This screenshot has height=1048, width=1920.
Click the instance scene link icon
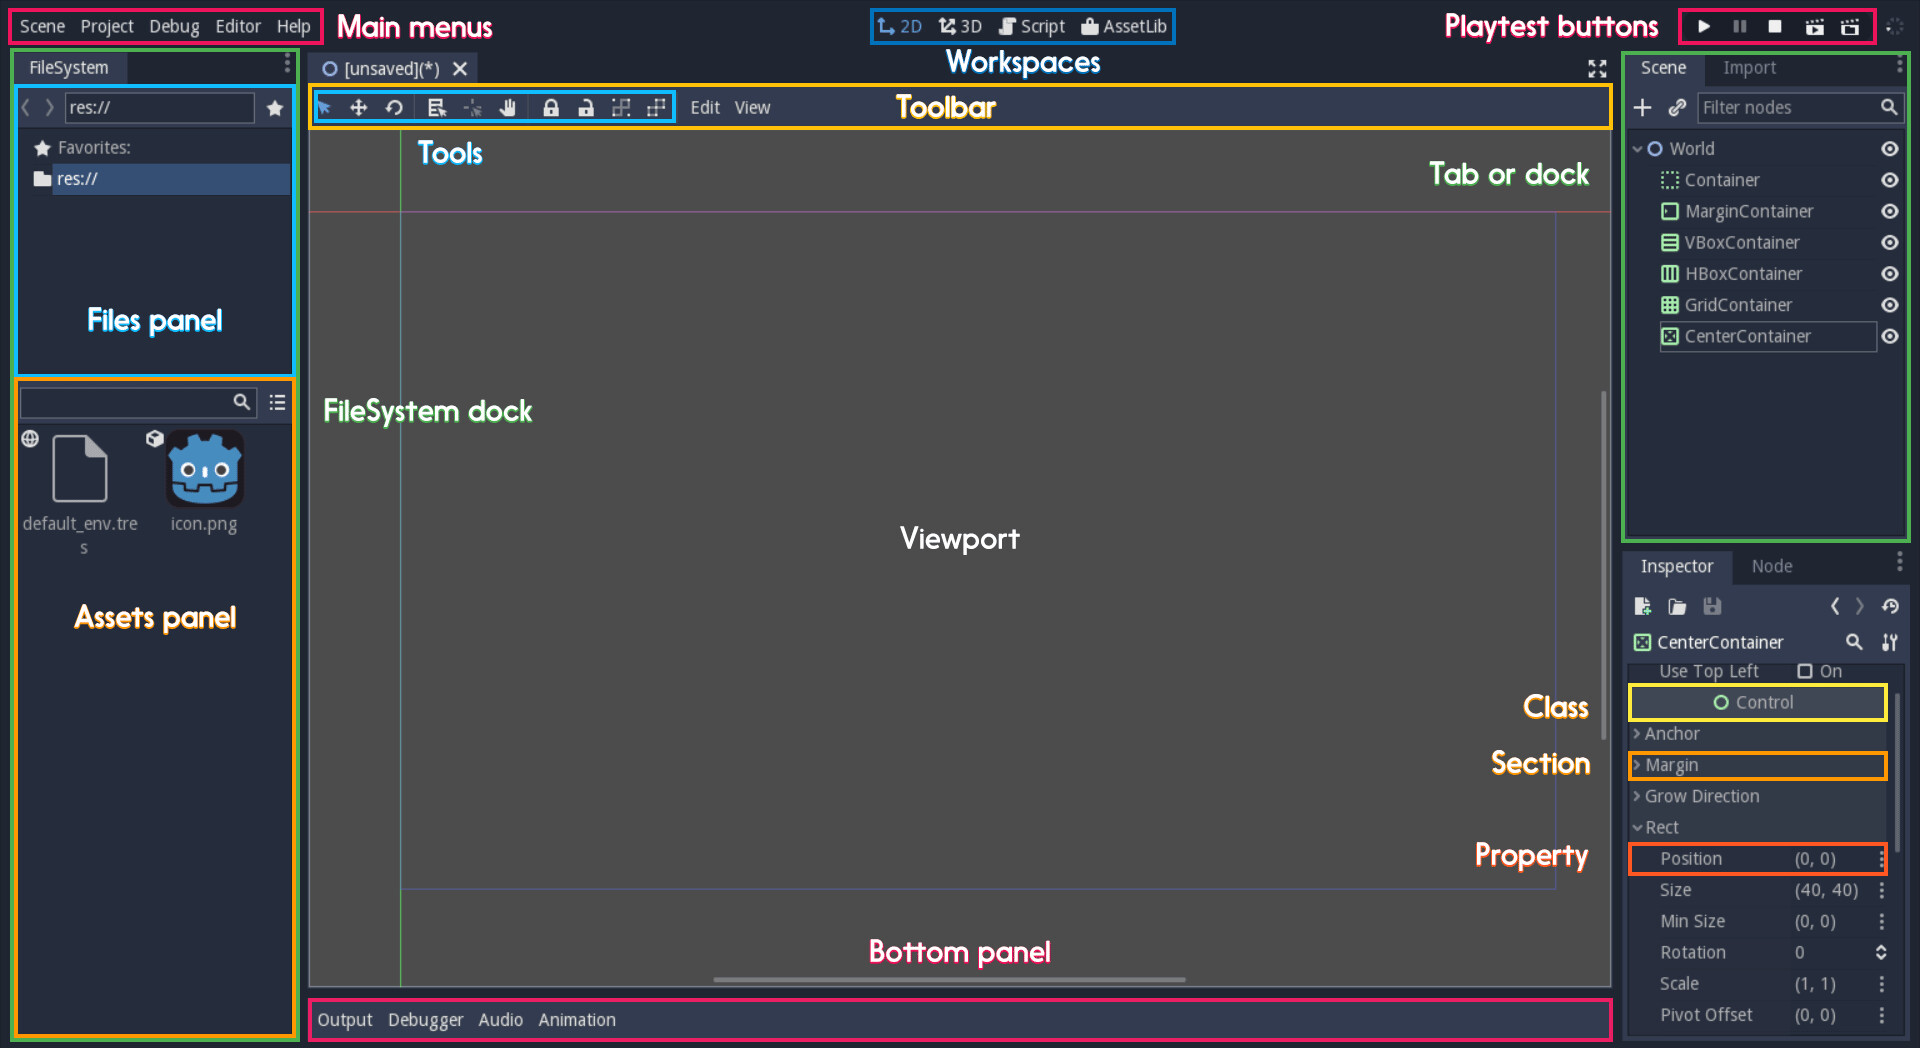1678,107
